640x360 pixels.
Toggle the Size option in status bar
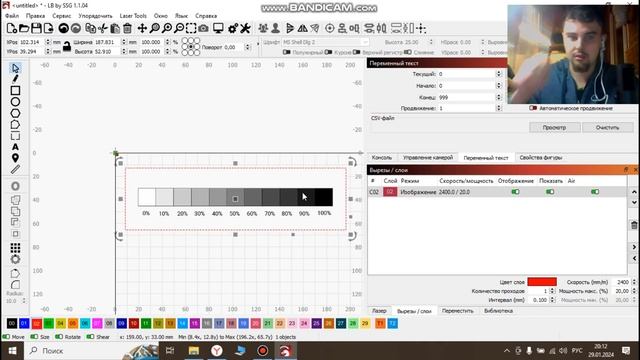(34, 337)
